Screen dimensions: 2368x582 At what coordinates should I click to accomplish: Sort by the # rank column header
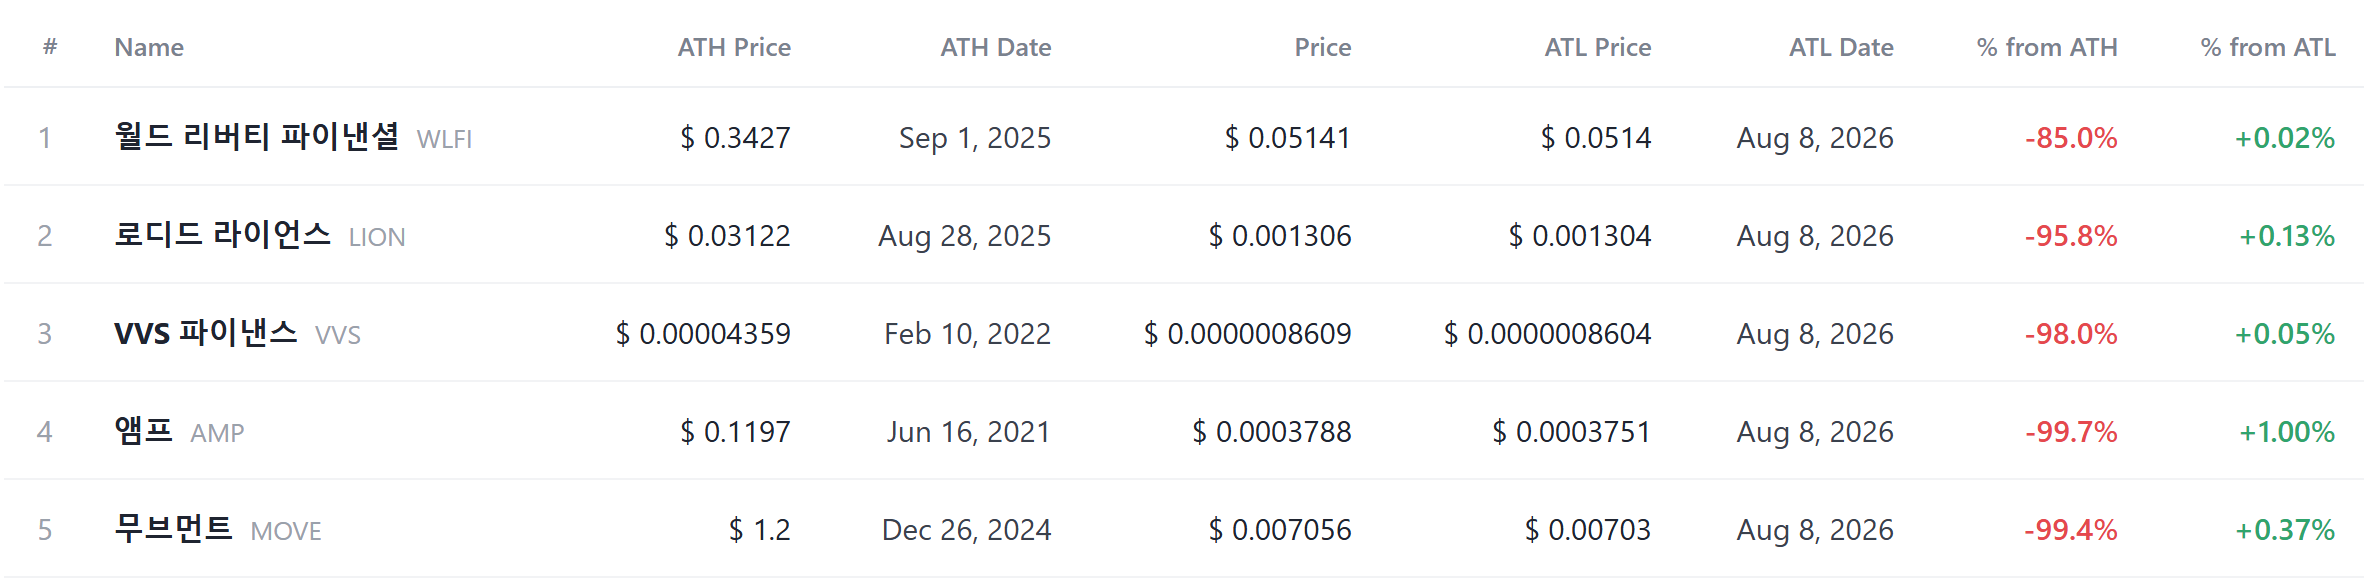(50, 47)
